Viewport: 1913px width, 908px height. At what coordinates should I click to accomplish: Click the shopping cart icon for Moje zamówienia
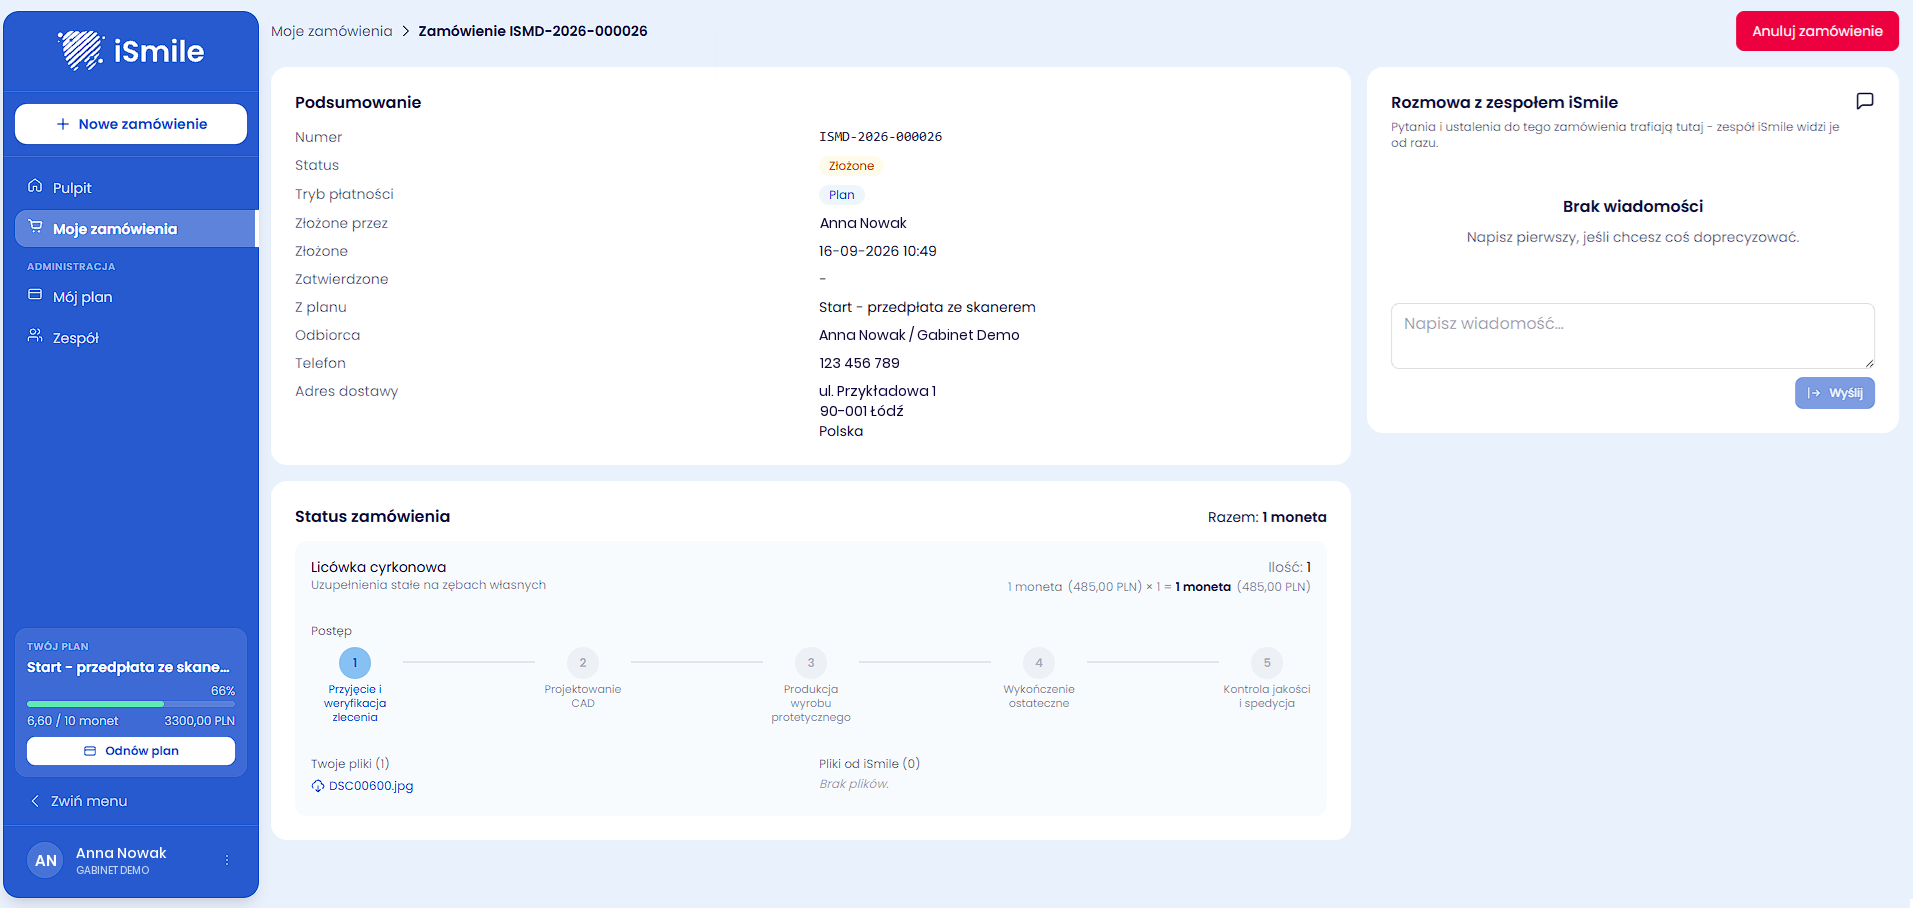[35, 227]
